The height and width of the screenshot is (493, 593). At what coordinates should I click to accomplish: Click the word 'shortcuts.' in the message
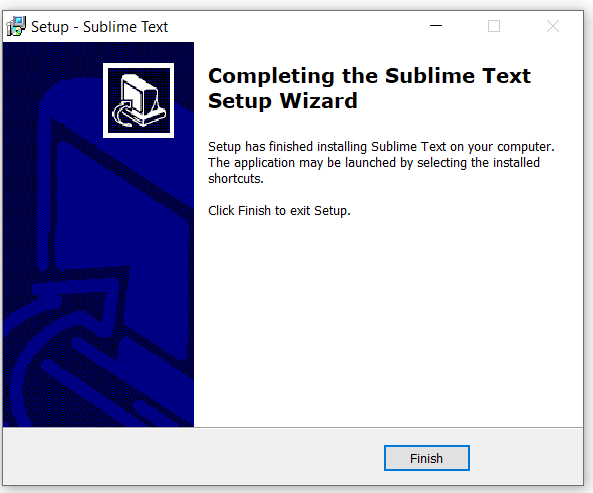click(x=236, y=178)
